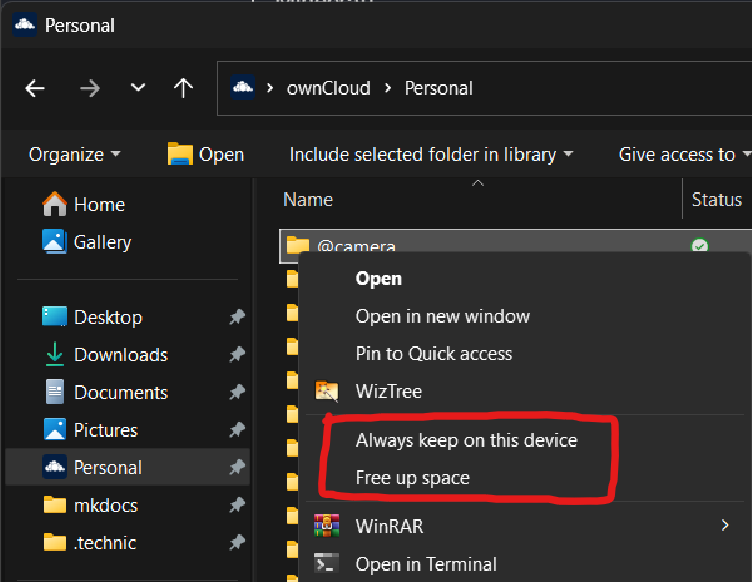752x582 pixels.
Task: Choose Always keep on this device
Action: [466, 440]
